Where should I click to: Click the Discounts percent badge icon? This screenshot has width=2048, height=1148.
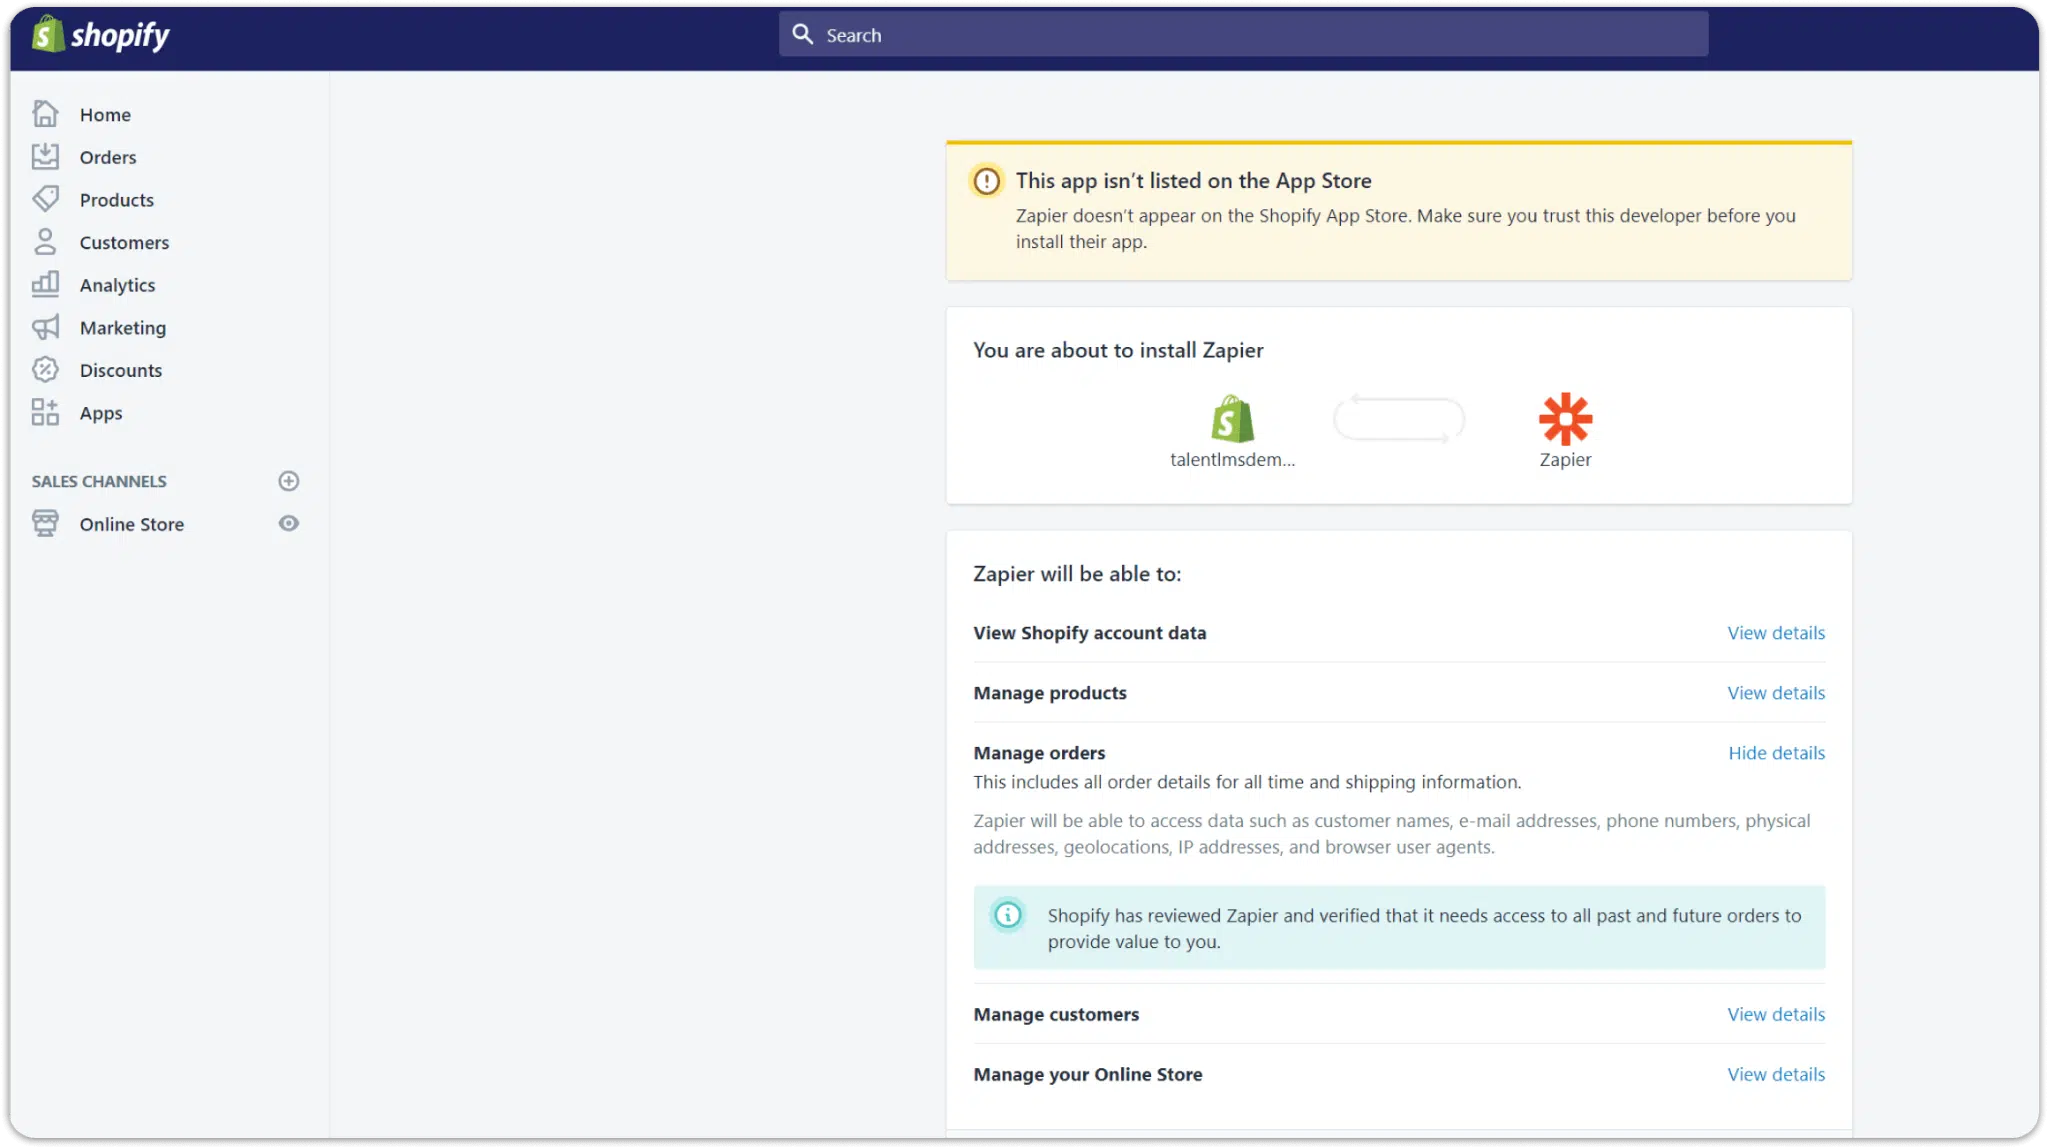[x=45, y=370]
